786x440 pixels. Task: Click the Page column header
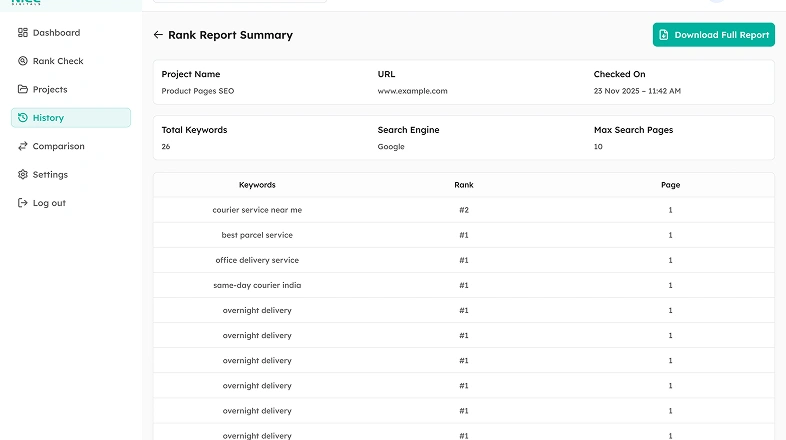point(670,185)
